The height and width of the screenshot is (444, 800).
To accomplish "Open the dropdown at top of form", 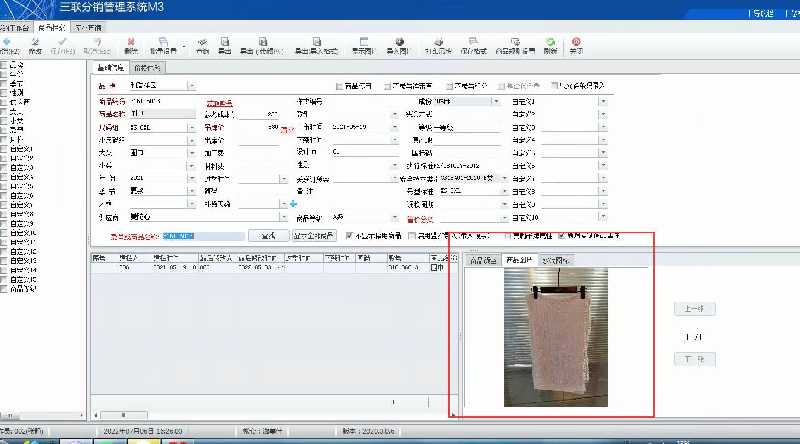I will click(191, 86).
